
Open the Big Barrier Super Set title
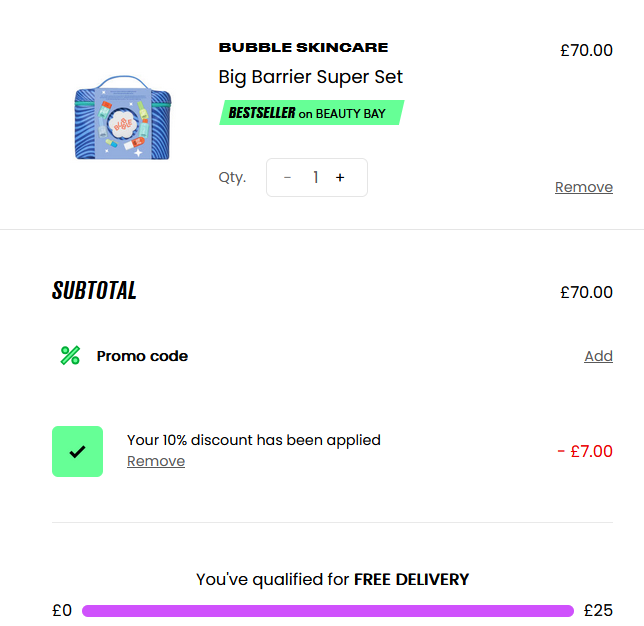pos(311,77)
